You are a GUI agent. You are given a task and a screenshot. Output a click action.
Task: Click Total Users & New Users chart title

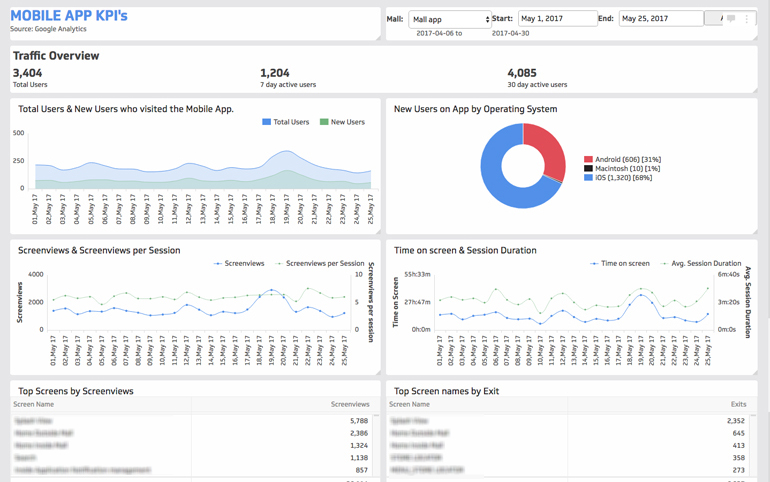point(126,109)
